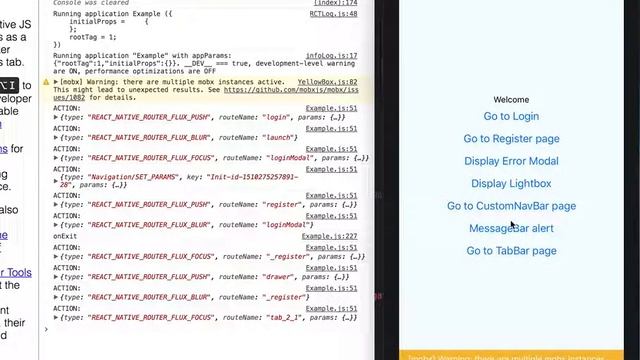Image resolution: width=640 pixels, height=360 pixels.
Task: Open Example.js:51 link above the PUSH drawer action
Action: [331, 268]
